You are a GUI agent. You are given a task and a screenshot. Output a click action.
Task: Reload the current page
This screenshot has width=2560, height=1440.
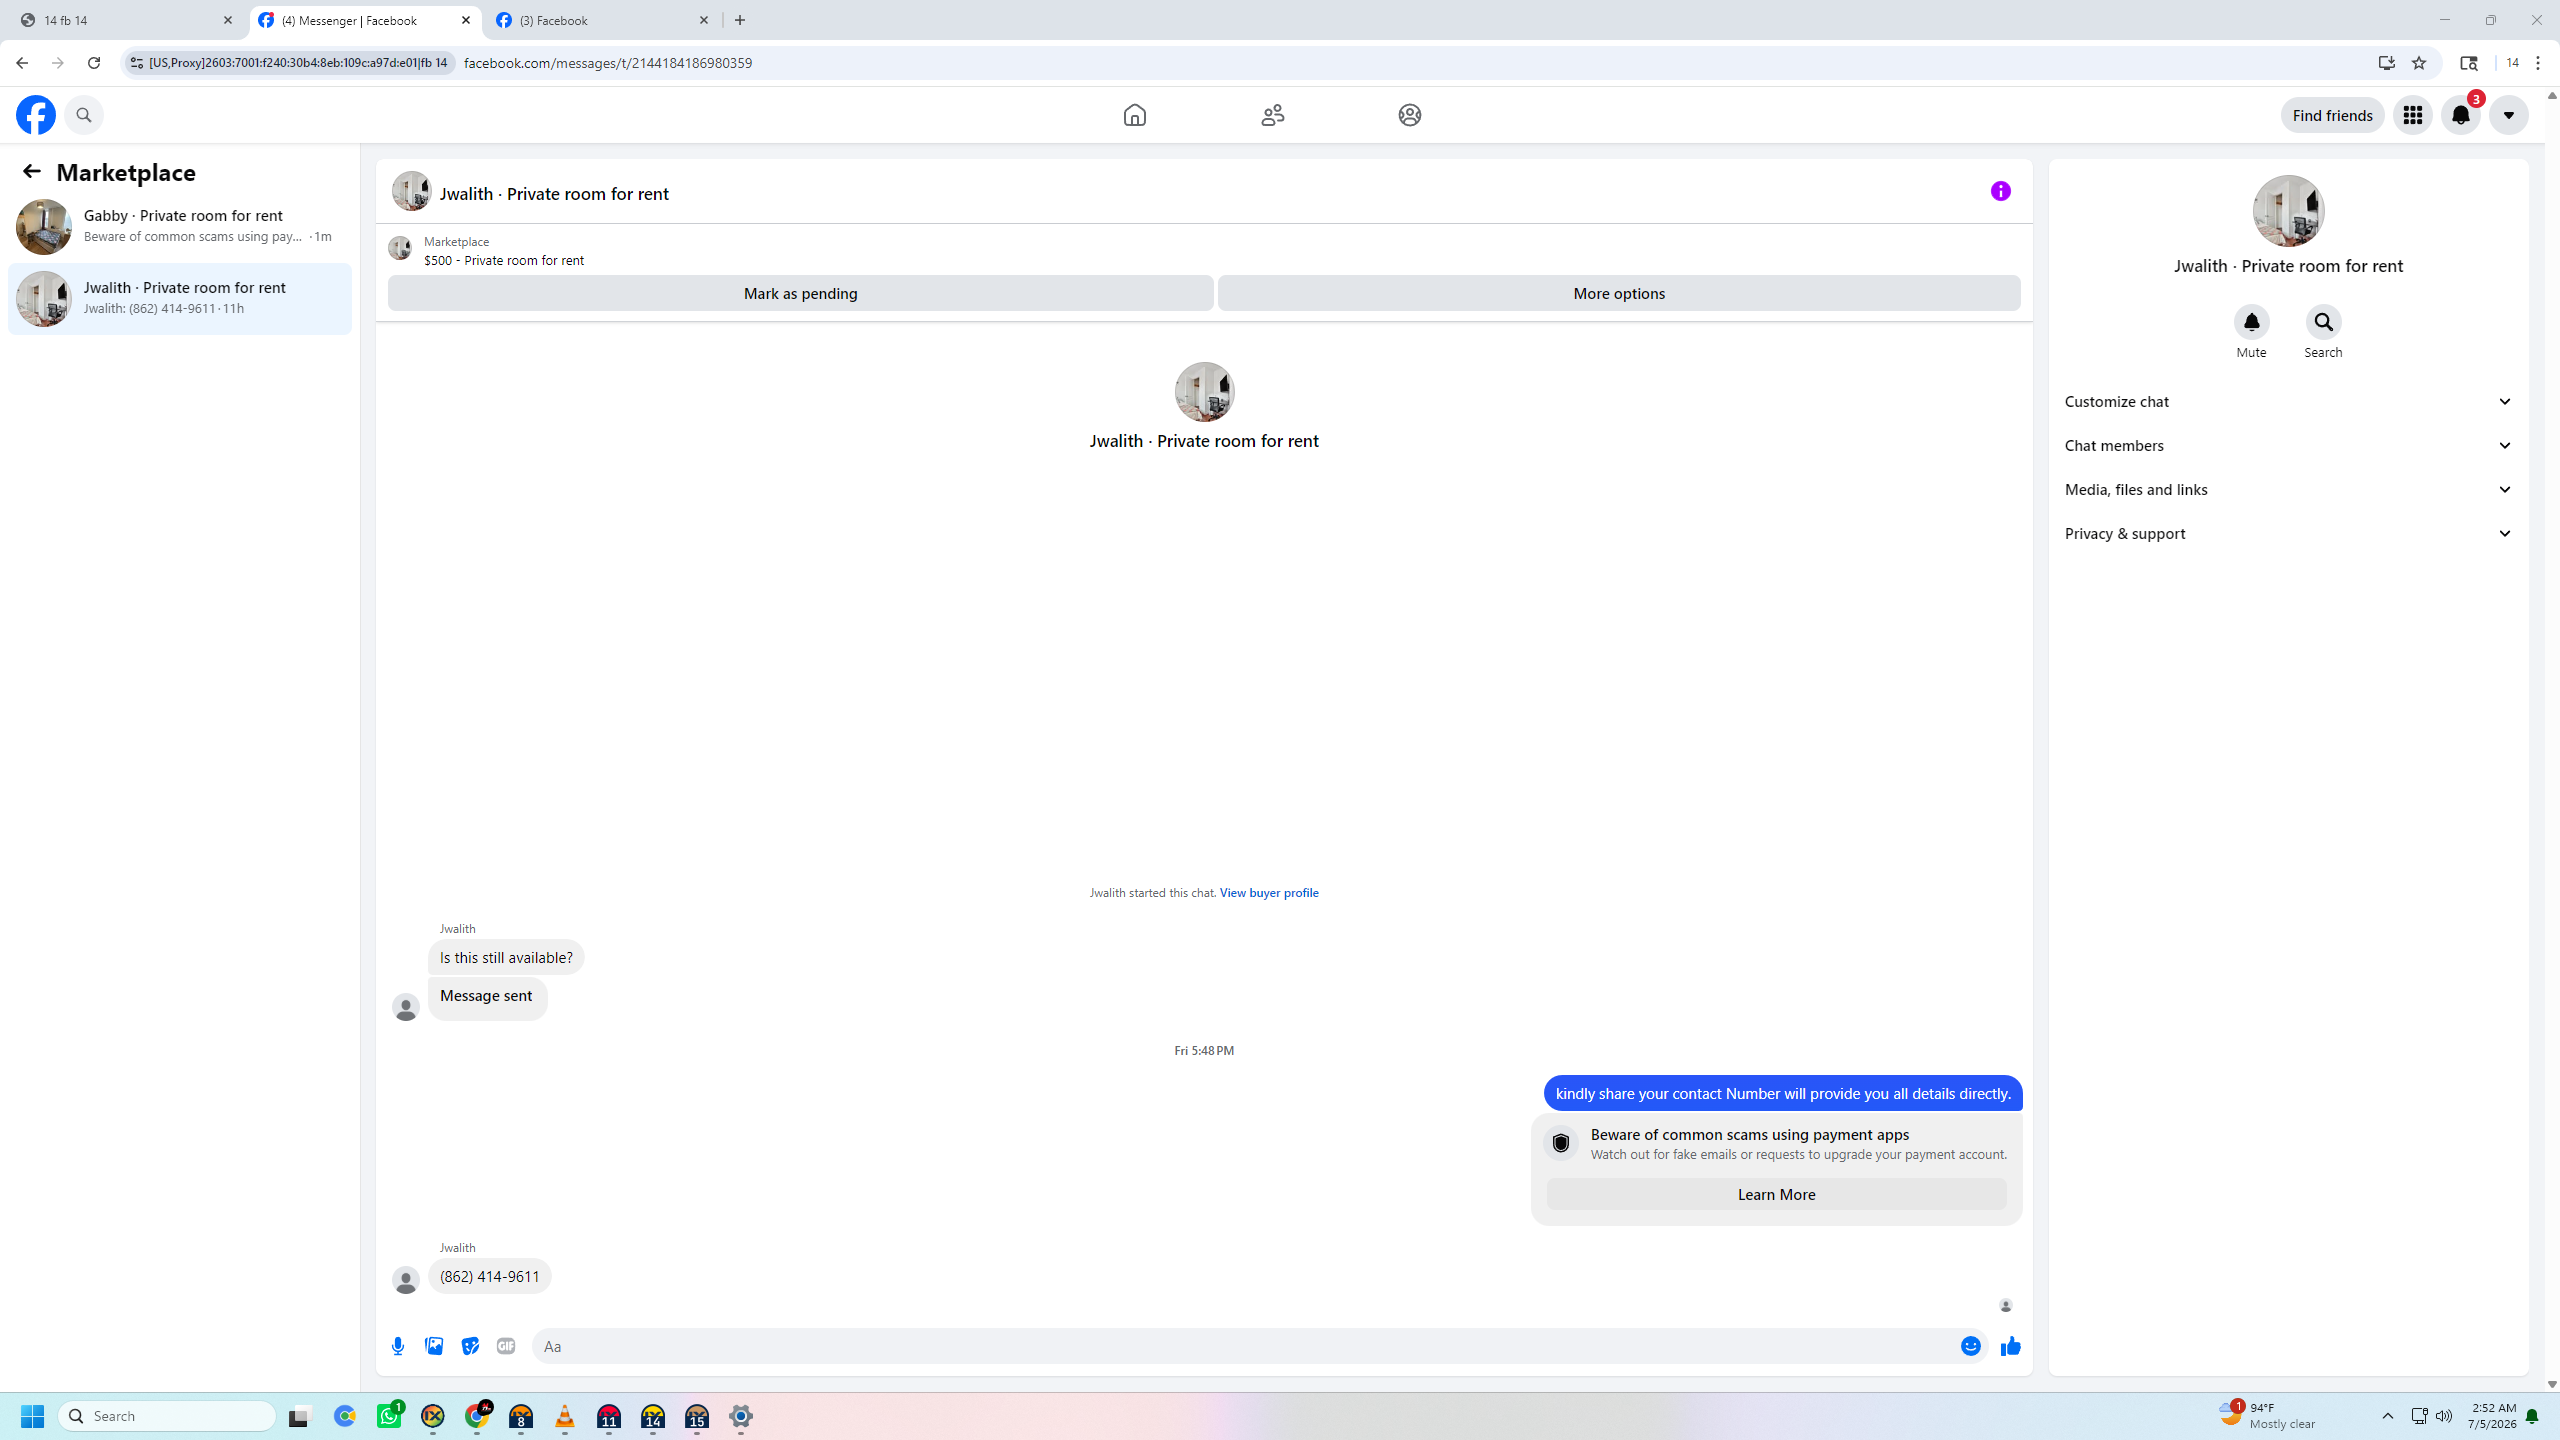pyautogui.click(x=94, y=63)
